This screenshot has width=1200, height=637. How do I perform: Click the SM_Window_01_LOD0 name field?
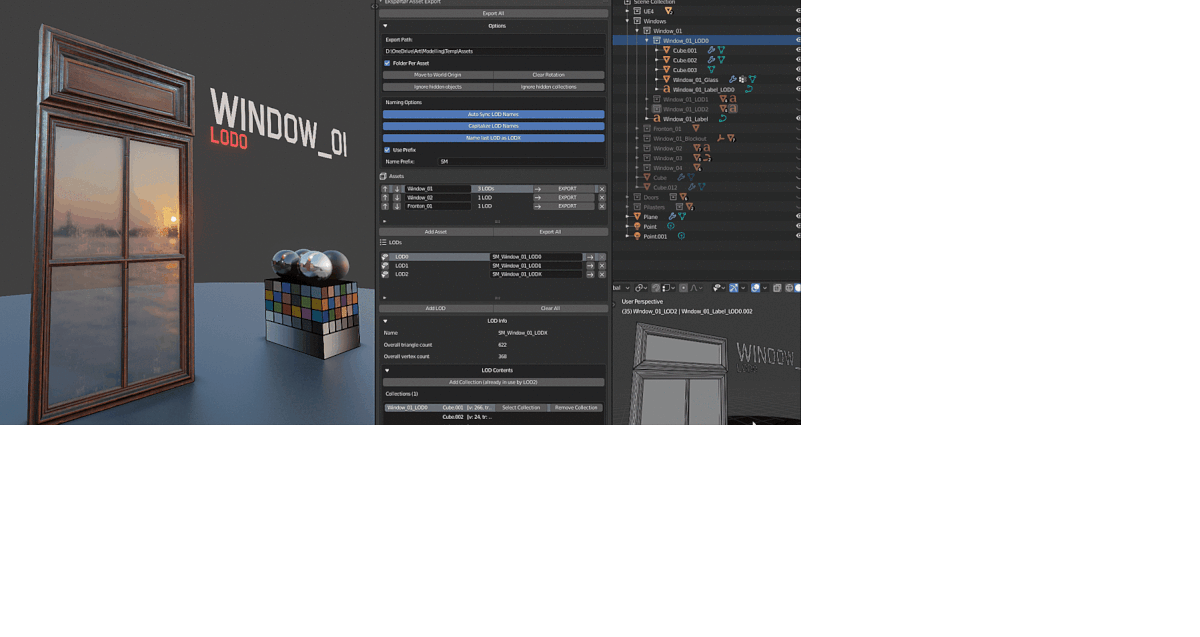pos(536,257)
